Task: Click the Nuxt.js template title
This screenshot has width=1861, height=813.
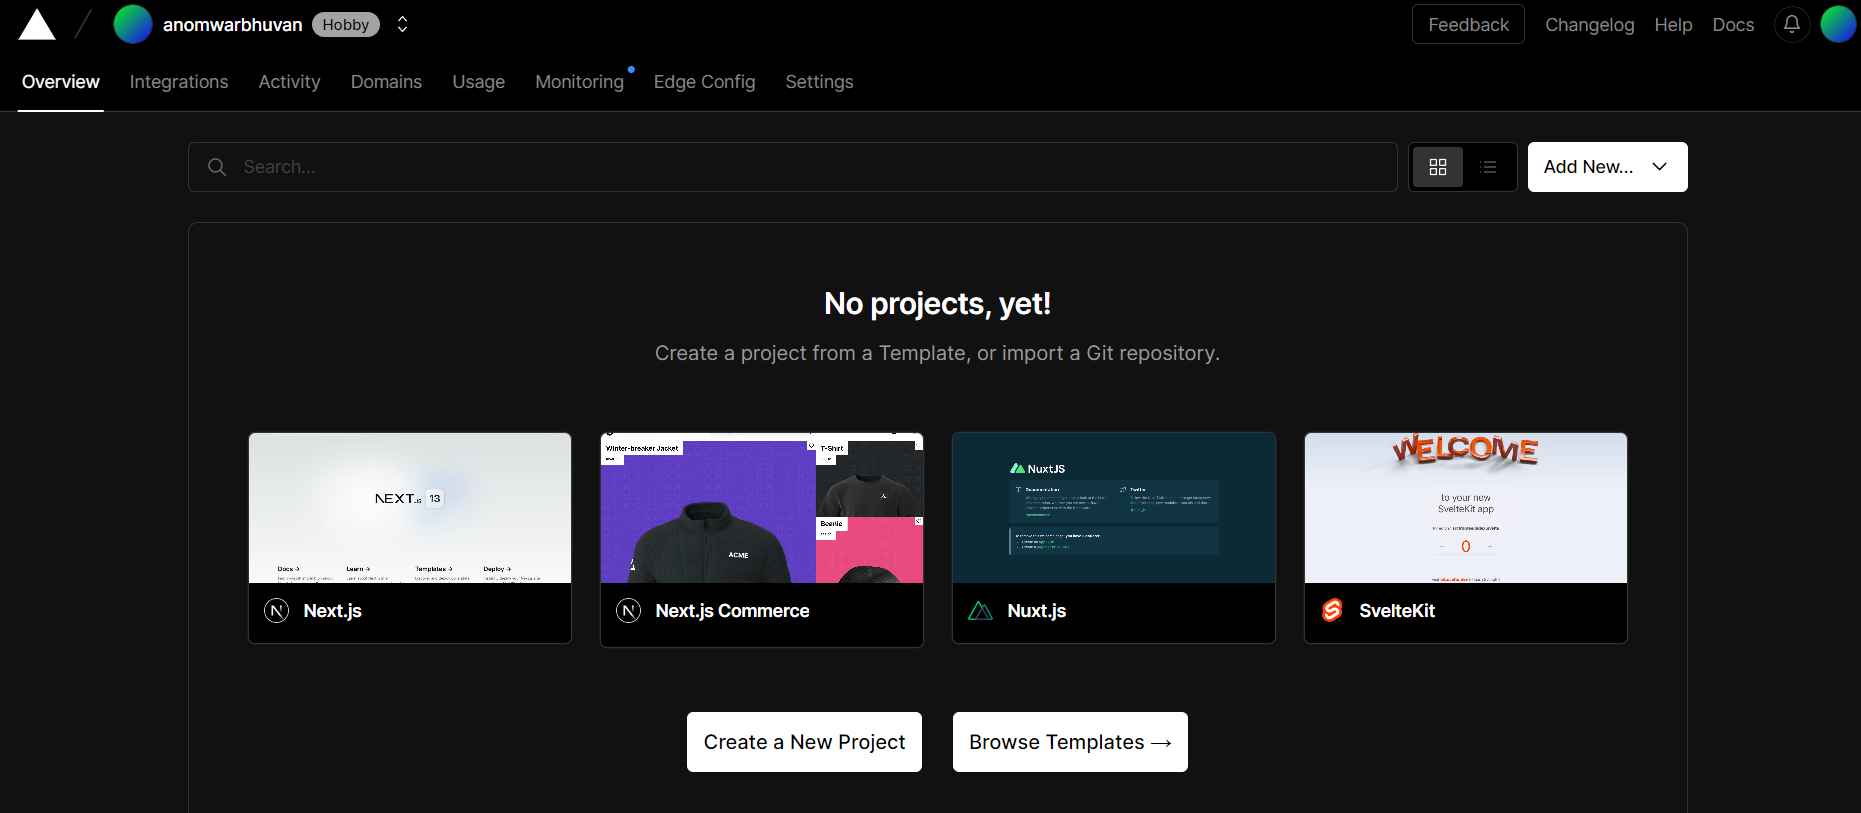Action: pos(1037,611)
